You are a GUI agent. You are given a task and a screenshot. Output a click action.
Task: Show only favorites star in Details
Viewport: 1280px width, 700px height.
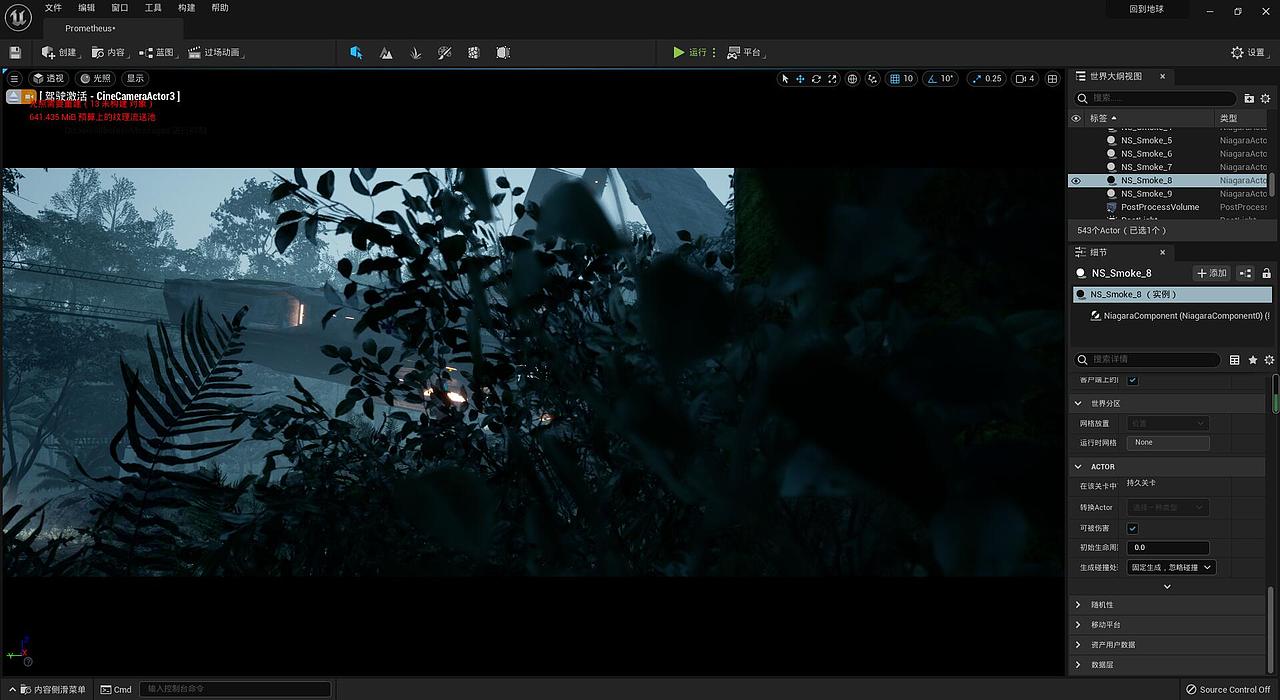[x=1252, y=360]
